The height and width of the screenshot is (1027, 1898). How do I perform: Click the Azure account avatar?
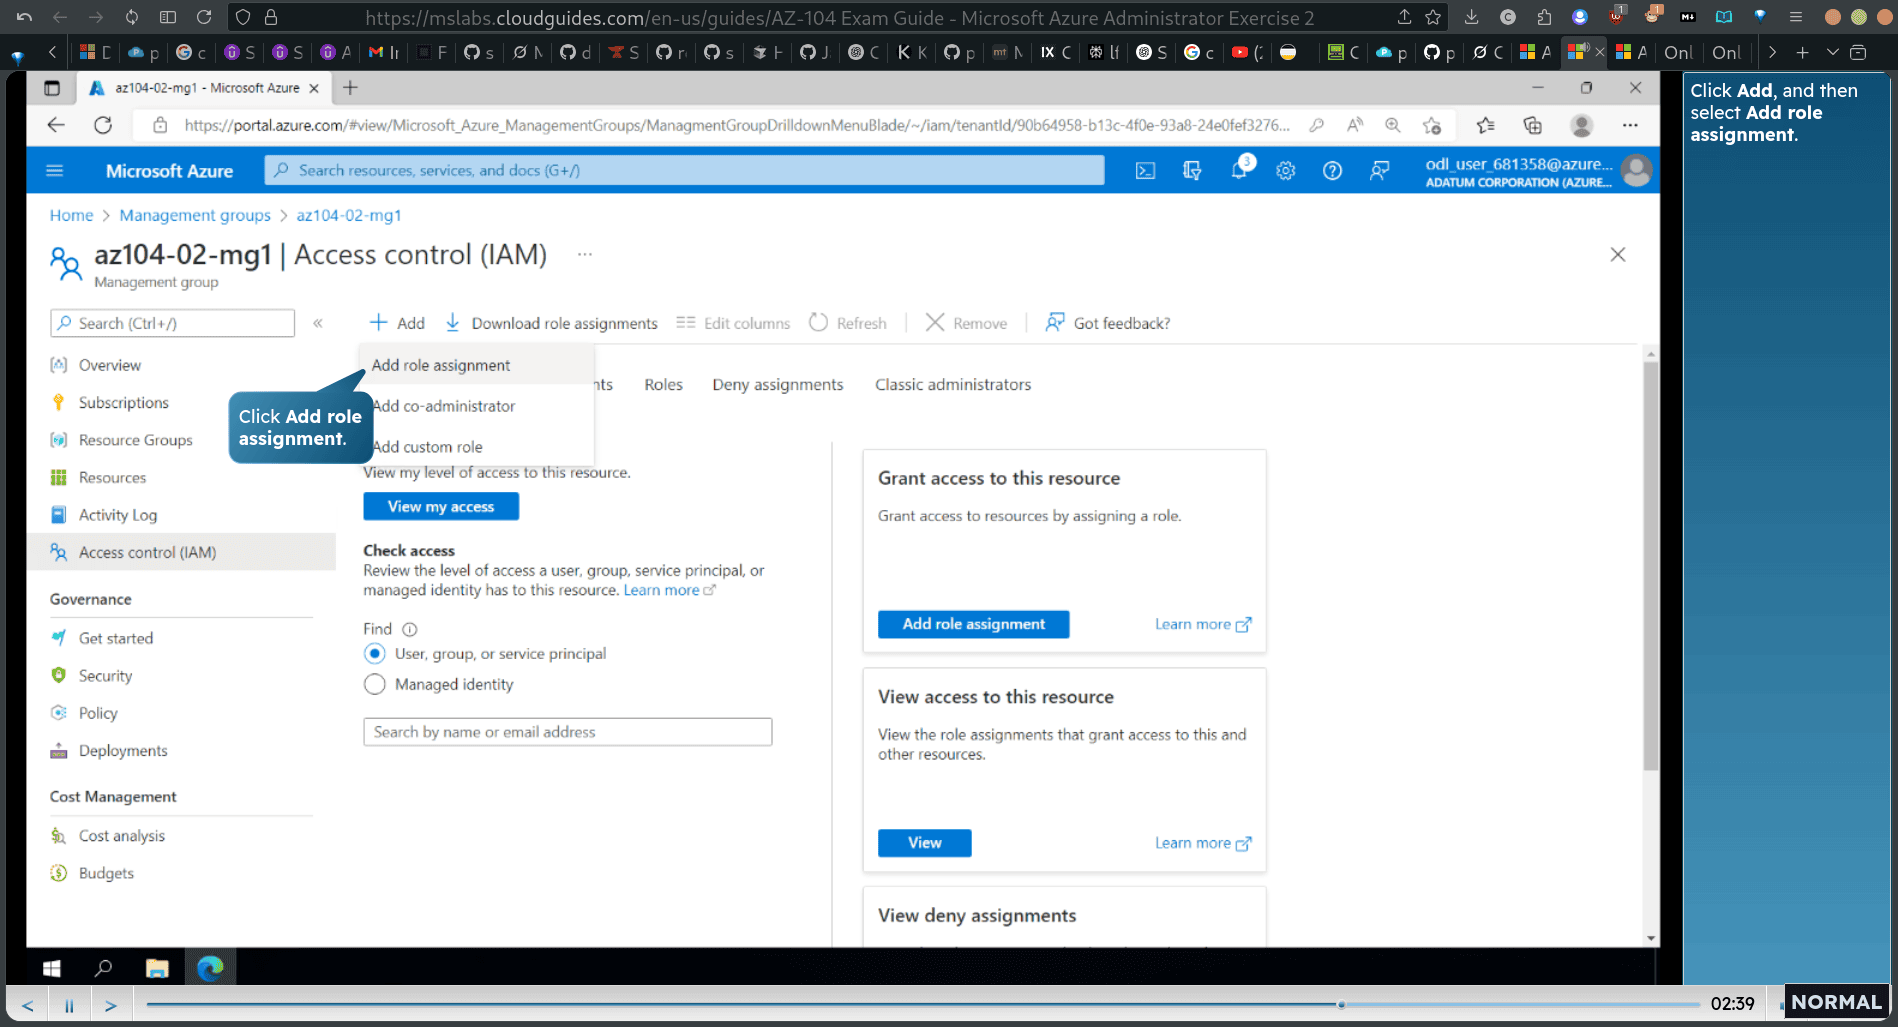[x=1636, y=171]
